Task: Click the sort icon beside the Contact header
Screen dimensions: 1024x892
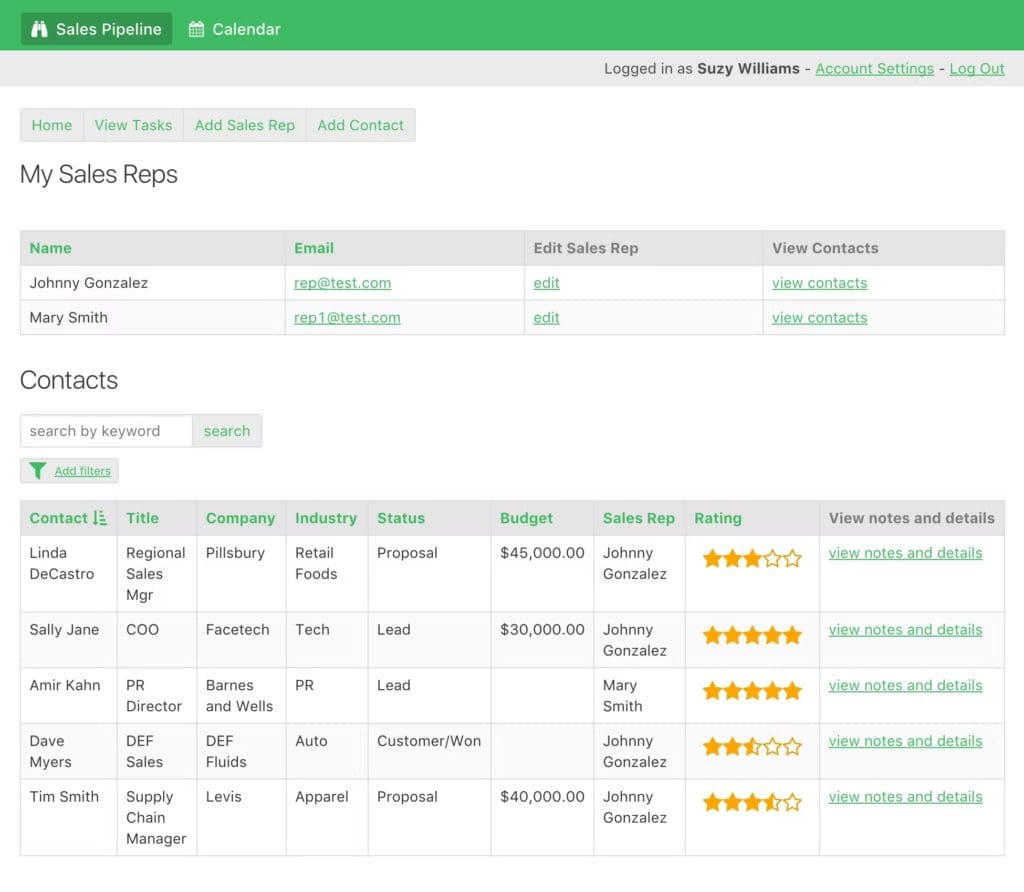Action: (101, 518)
